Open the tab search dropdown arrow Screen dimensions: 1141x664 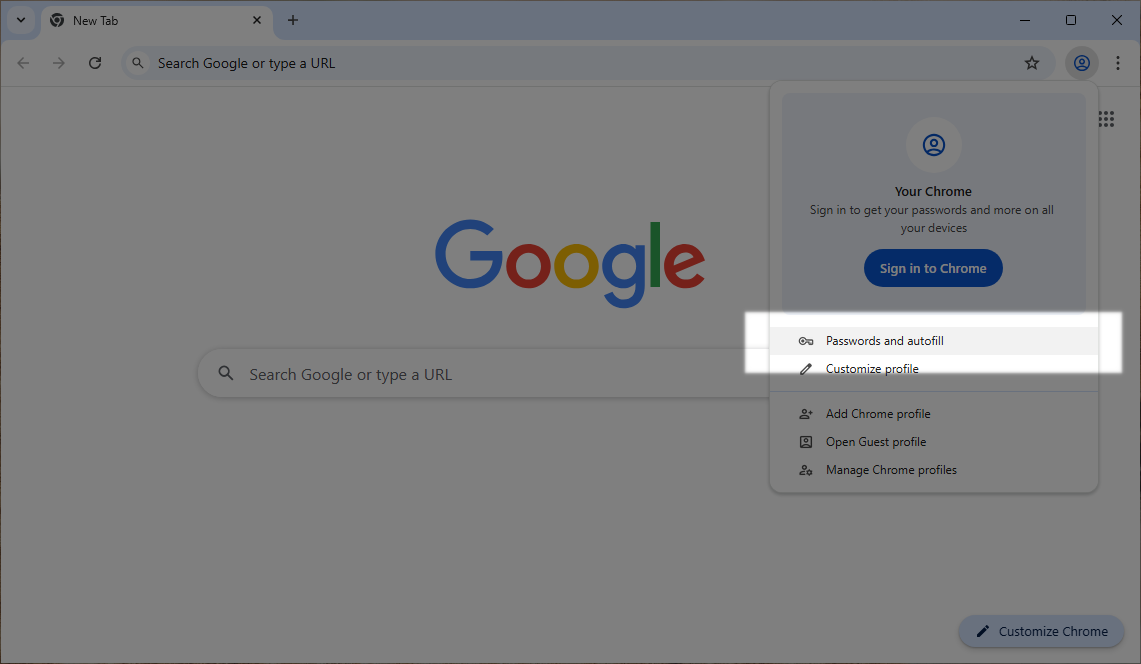20,20
